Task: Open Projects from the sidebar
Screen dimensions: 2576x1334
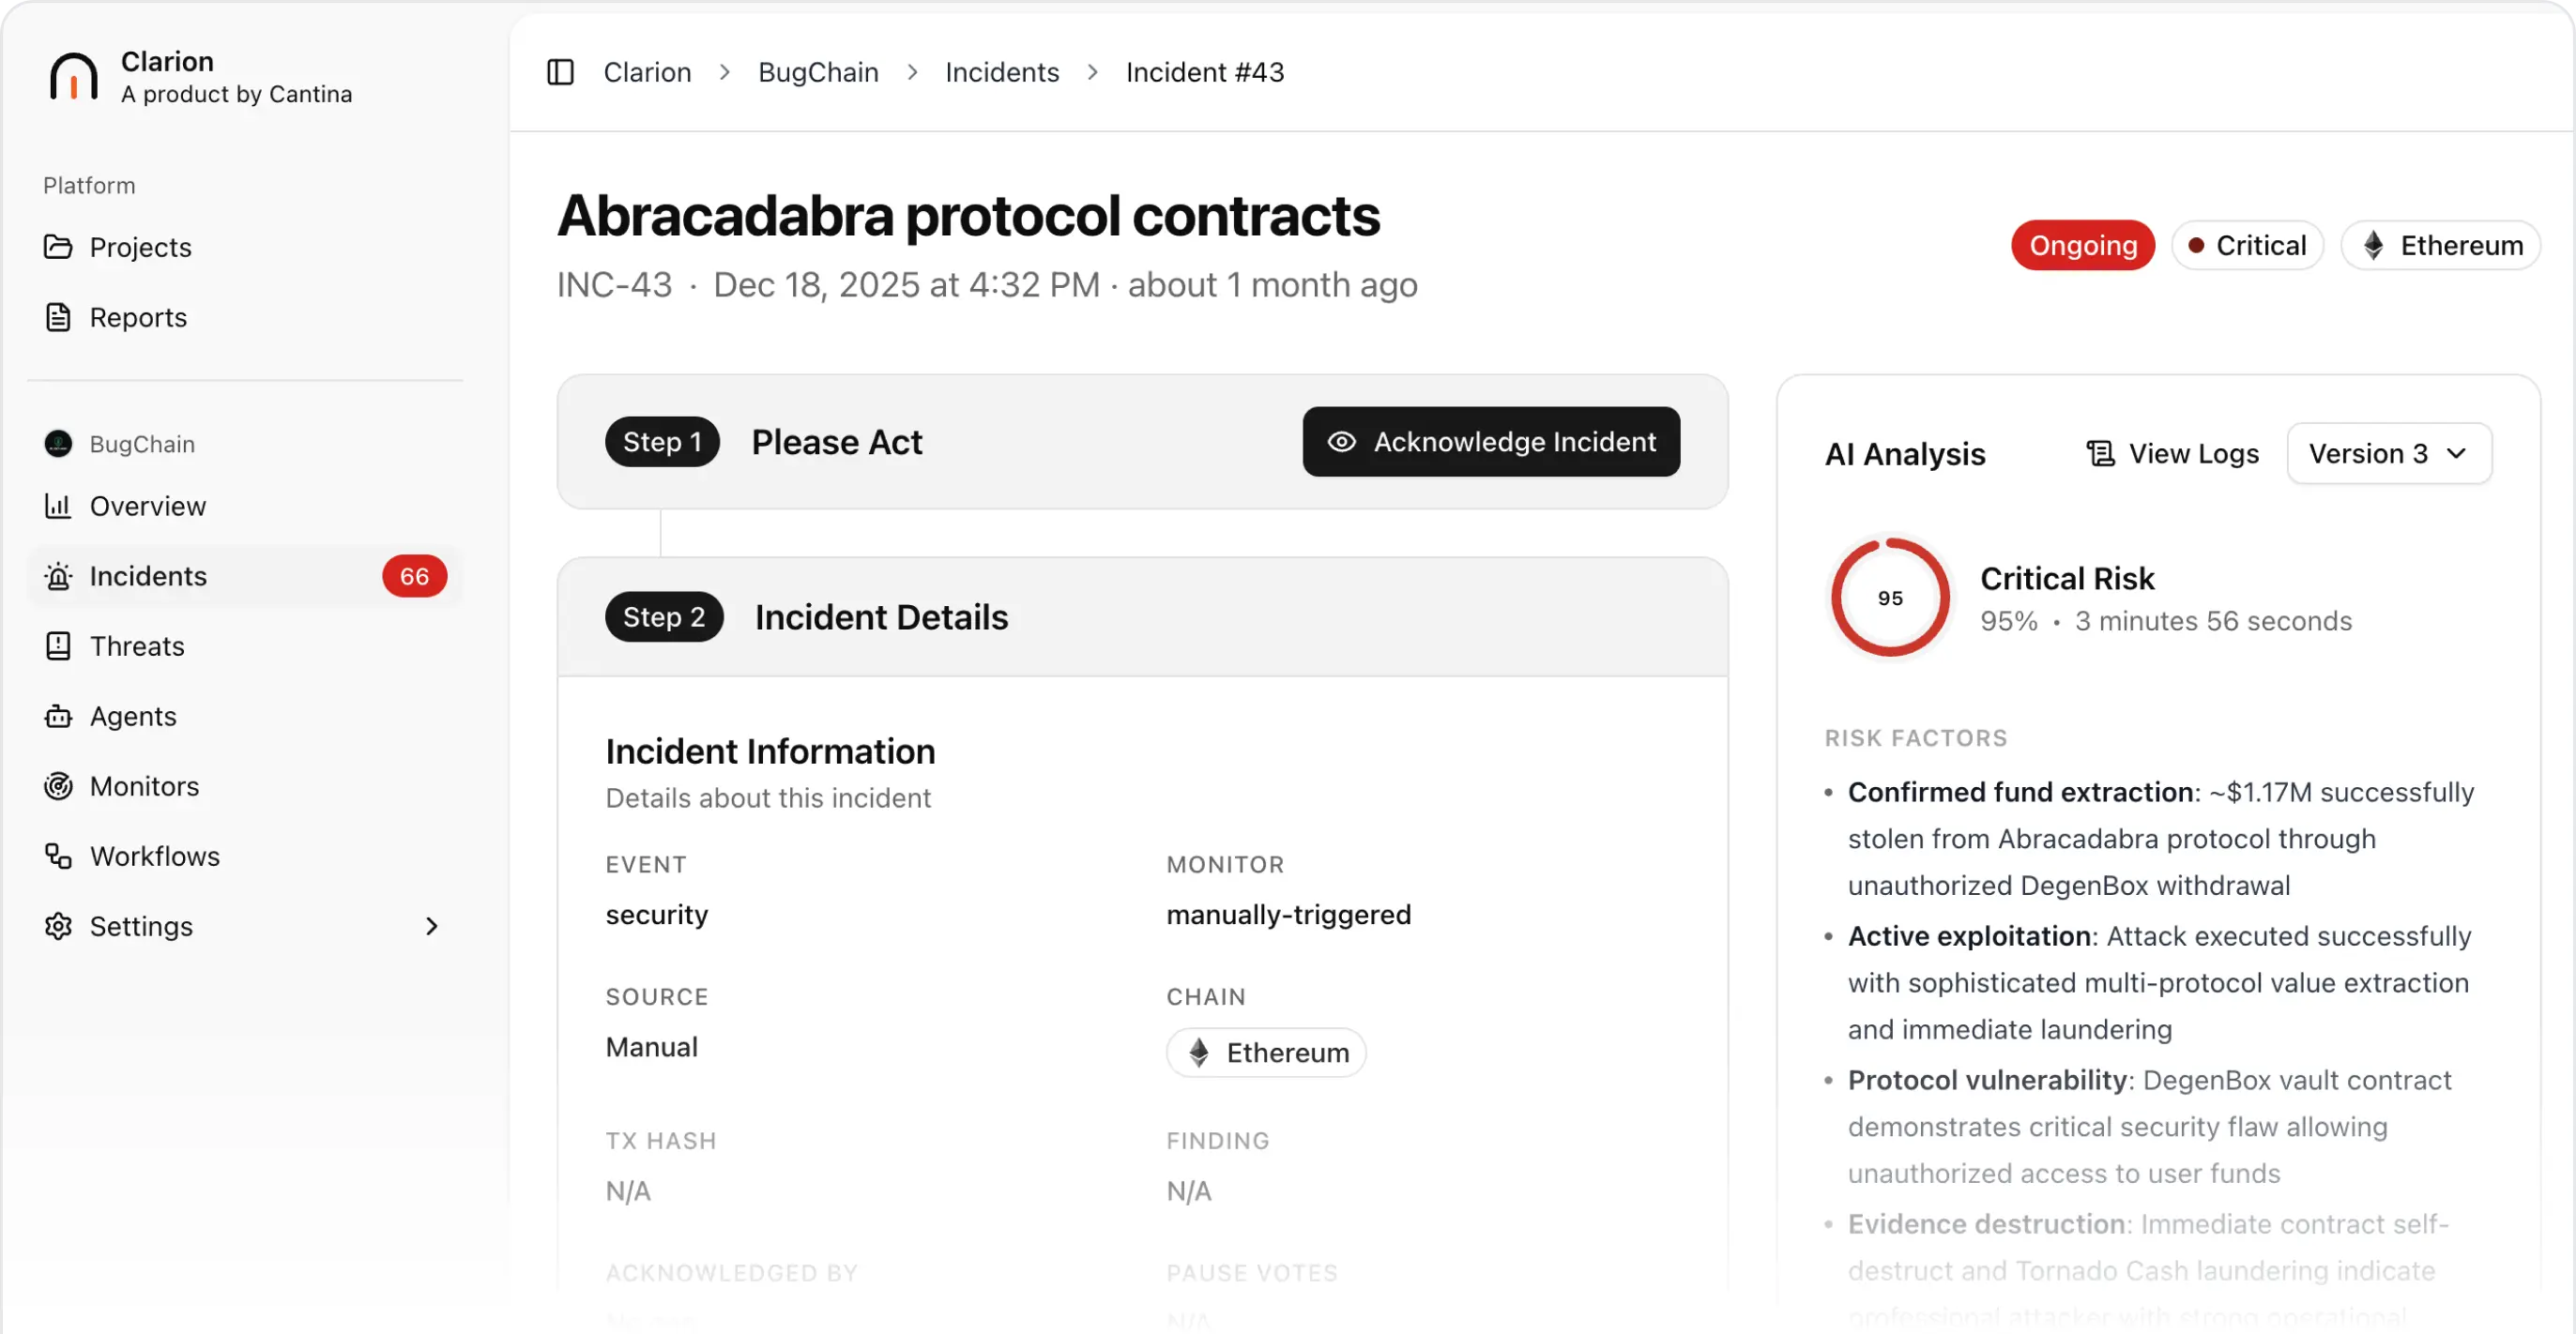Action: [140, 247]
